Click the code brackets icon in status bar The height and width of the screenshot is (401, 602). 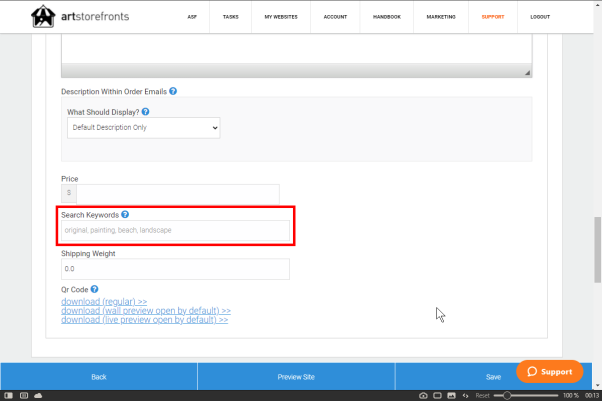coord(465,396)
